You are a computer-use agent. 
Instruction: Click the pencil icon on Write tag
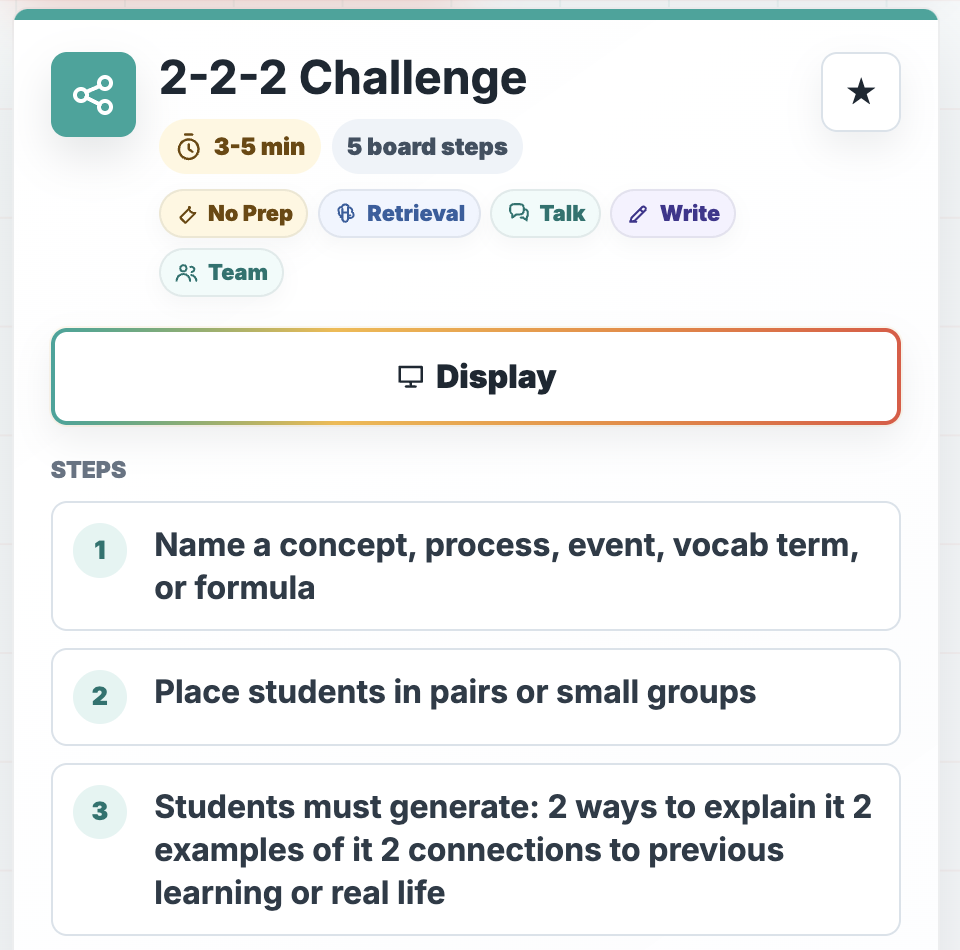point(638,214)
